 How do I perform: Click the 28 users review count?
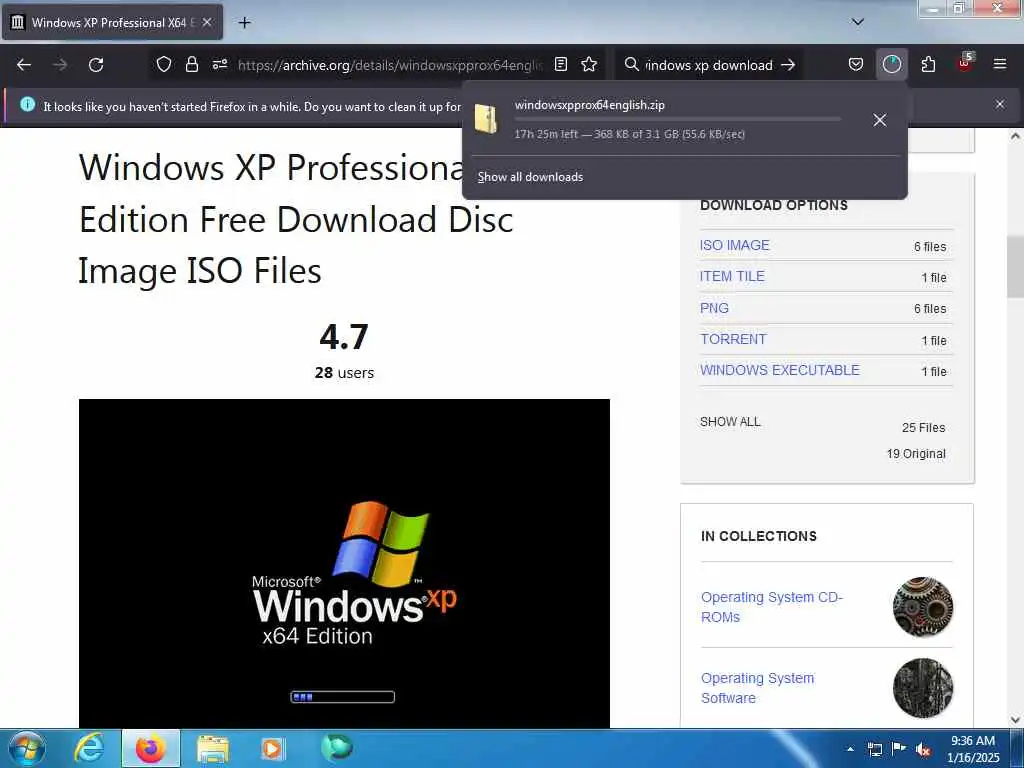point(344,373)
